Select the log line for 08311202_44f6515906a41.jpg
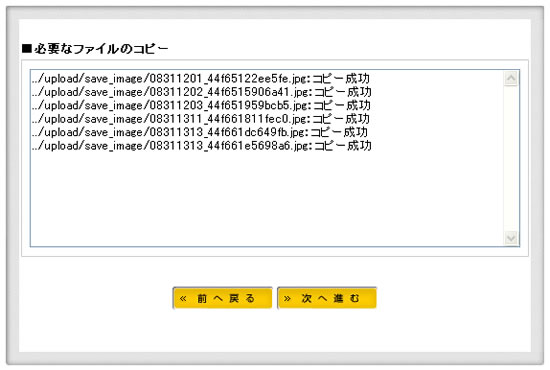This screenshot has height=370, width=550. 202,92
